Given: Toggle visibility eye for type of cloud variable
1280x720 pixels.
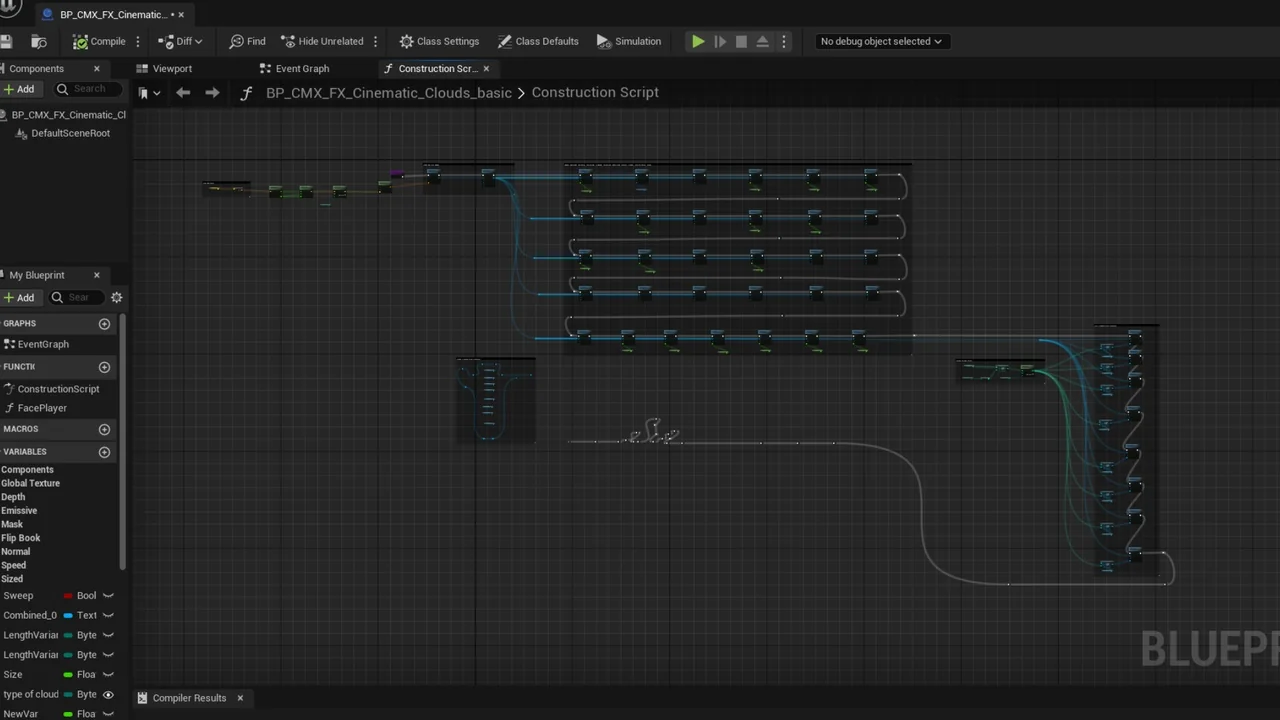Looking at the screenshot, I should point(108,694).
